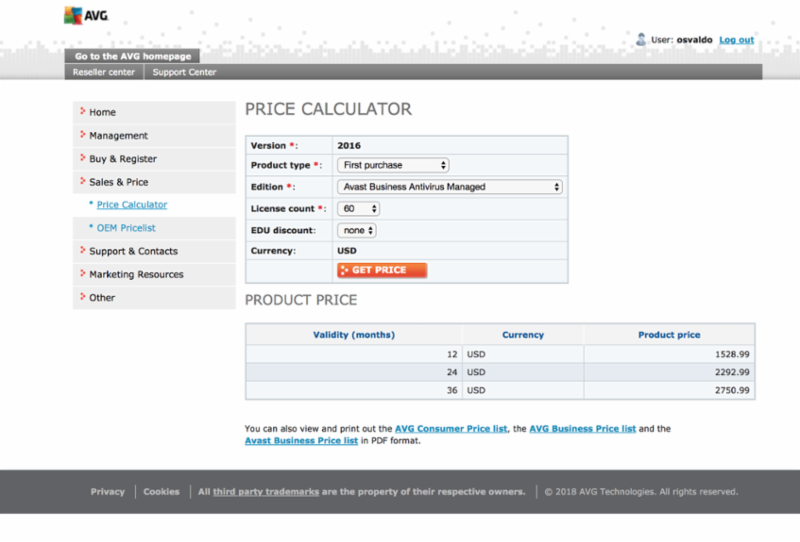The image size is (800, 542).
Task: Switch to the Support Center tab
Action: tap(184, 72)
